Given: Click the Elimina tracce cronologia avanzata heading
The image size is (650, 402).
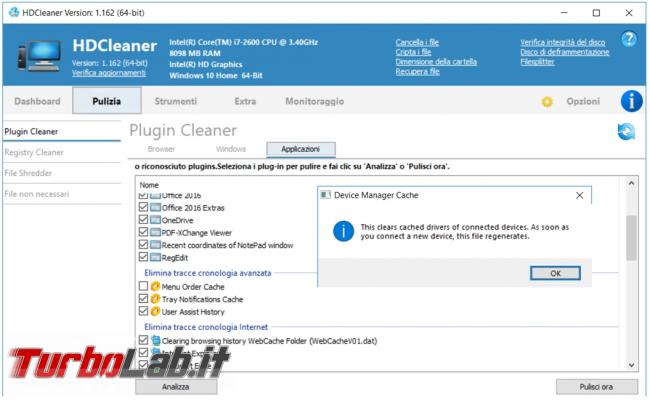Looking at the screenshot, I should pyautogui.click(x=208, y=273).
